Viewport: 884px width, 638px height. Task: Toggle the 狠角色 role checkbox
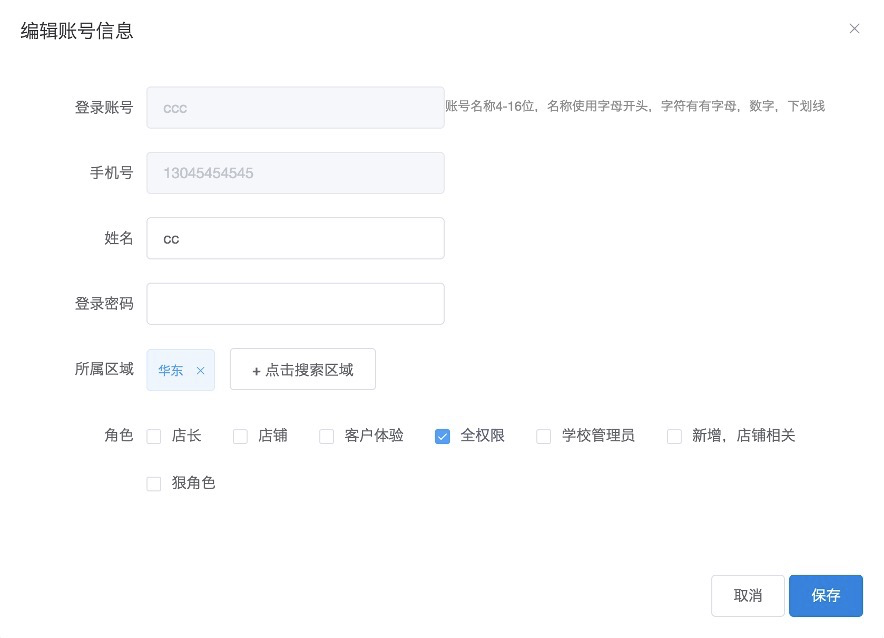point(154,484)
